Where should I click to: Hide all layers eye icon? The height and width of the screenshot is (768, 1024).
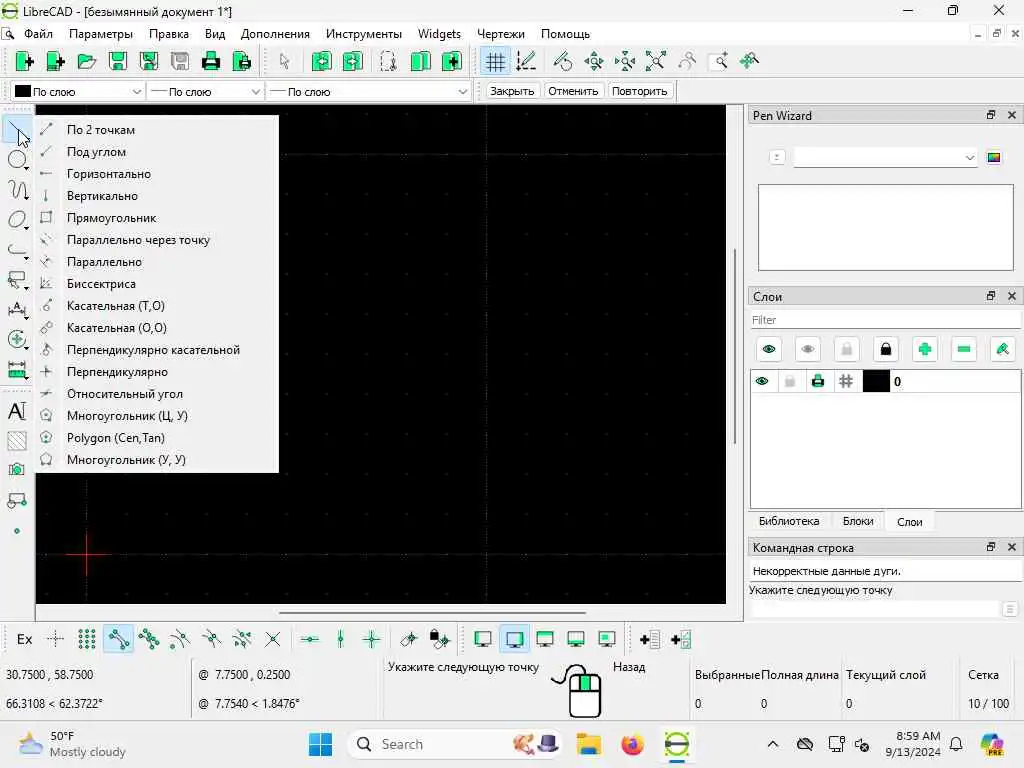pyautogui.click(x=808, y=349)
